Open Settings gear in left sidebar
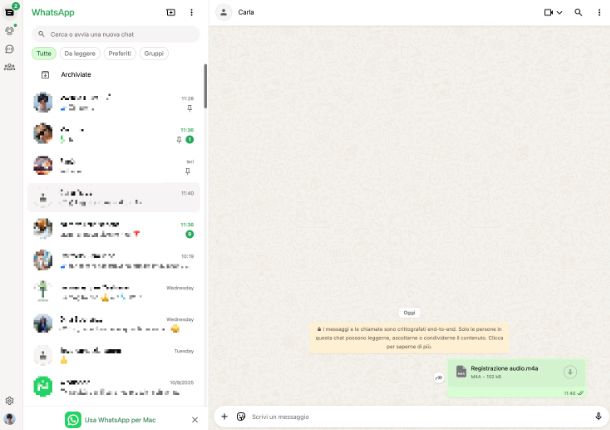Image resolution: width=610 pixels, height=430 pixels. [x=9, y=400]
